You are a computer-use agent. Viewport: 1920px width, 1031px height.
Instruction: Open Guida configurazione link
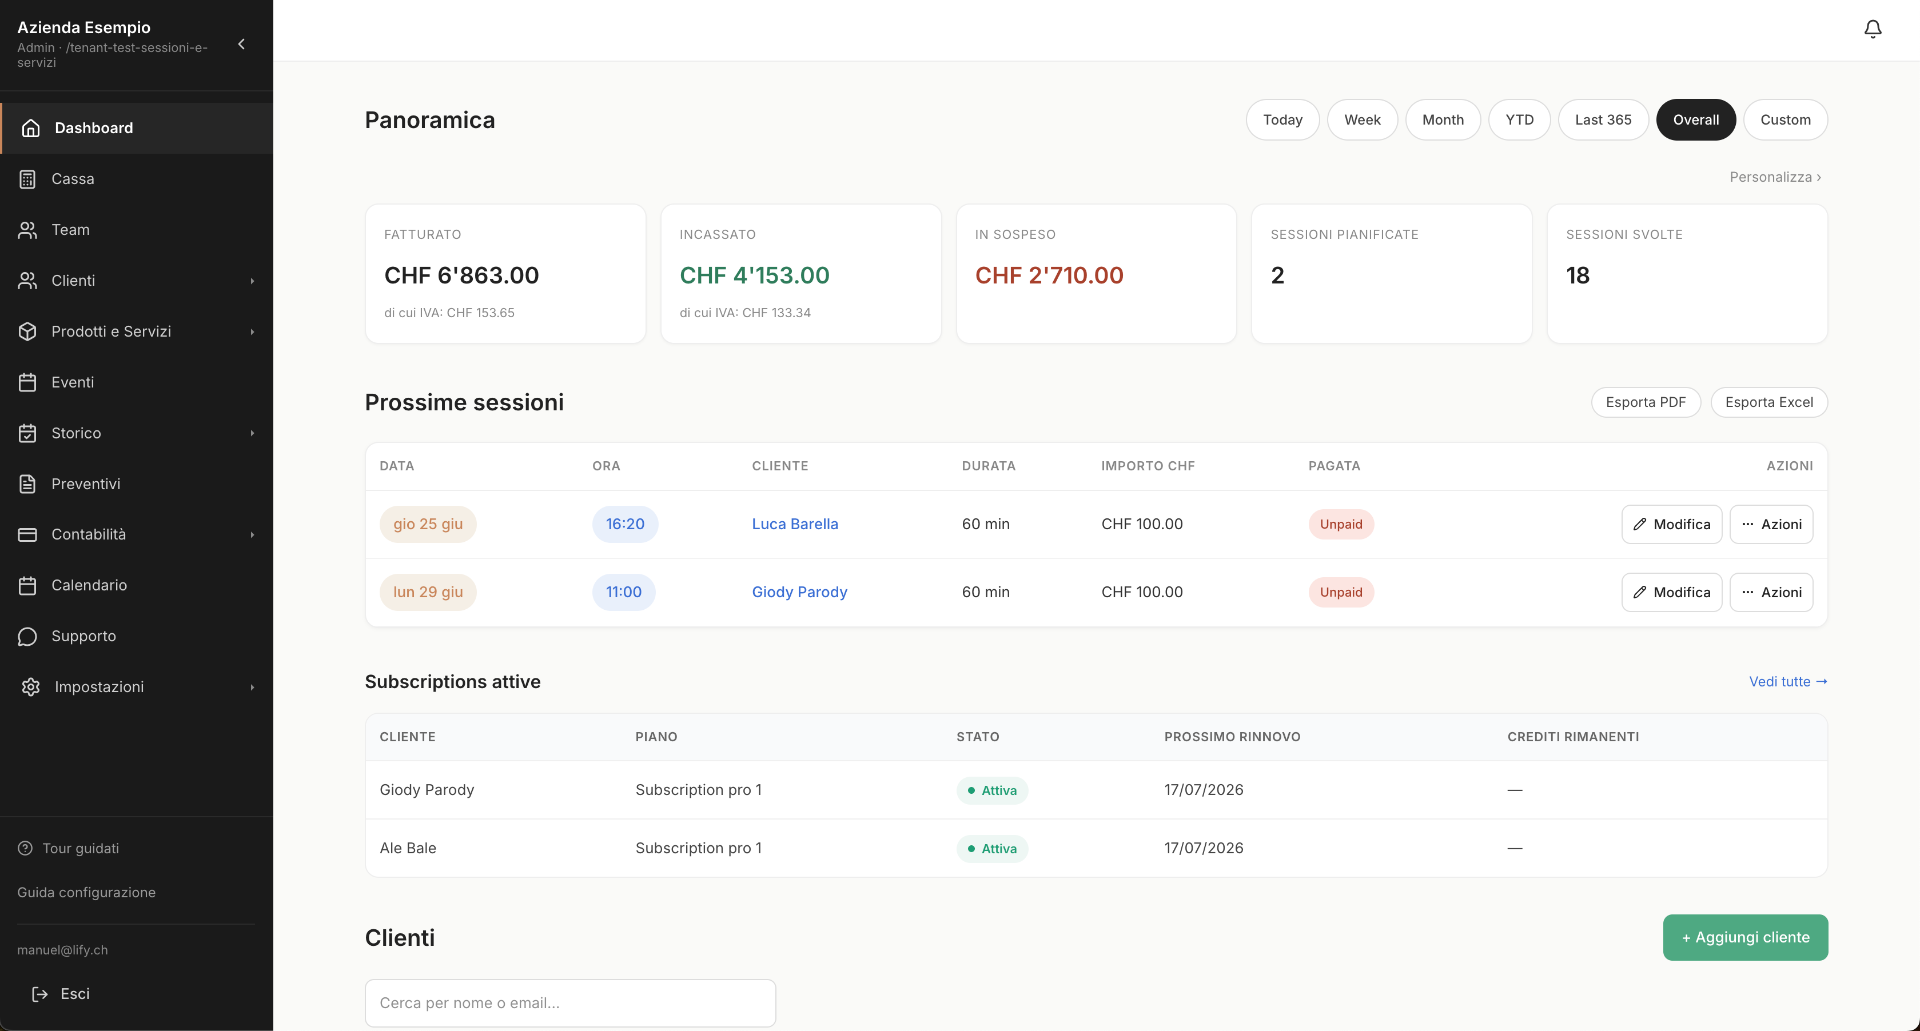86,892
